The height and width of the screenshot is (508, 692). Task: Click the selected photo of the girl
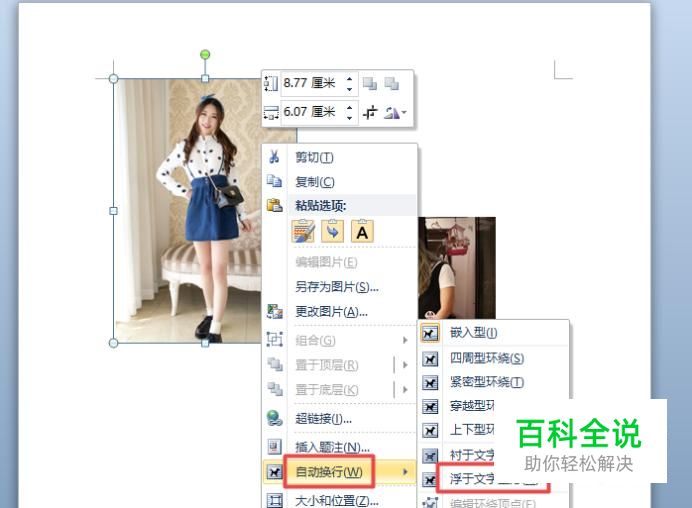[x=187, y=211]
